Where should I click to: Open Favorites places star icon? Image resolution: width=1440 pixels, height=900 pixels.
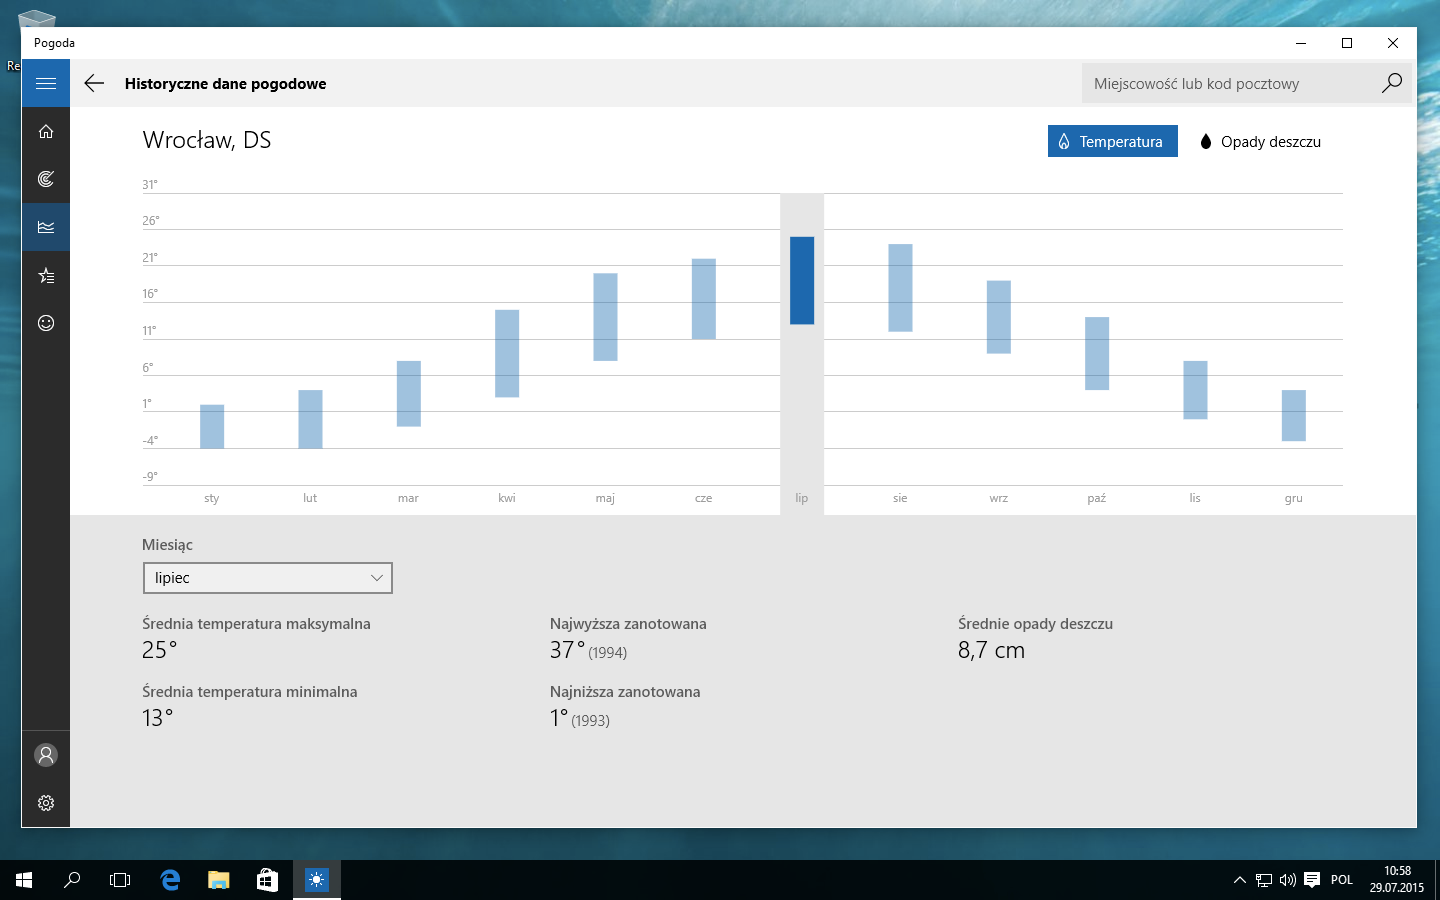tap(46, 275)
